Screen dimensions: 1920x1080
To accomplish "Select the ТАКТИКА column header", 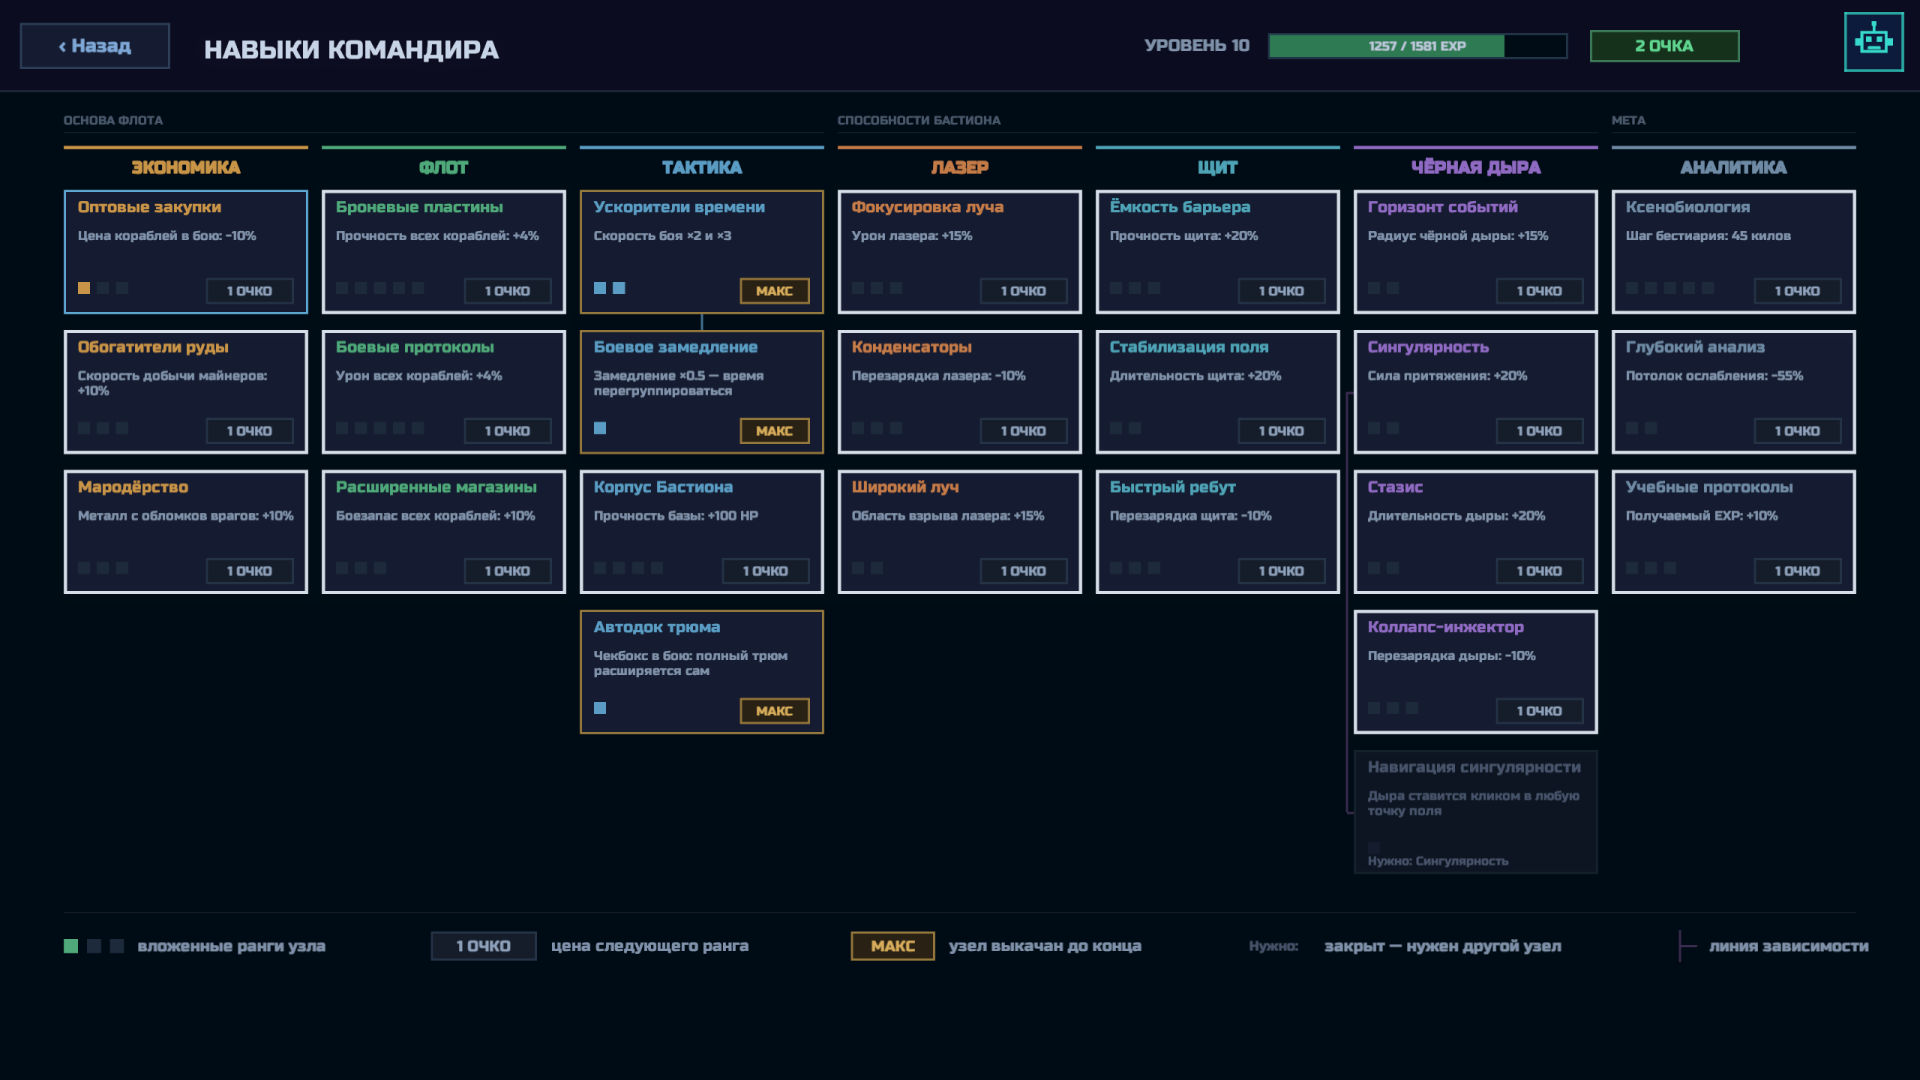I will point(702,167).
